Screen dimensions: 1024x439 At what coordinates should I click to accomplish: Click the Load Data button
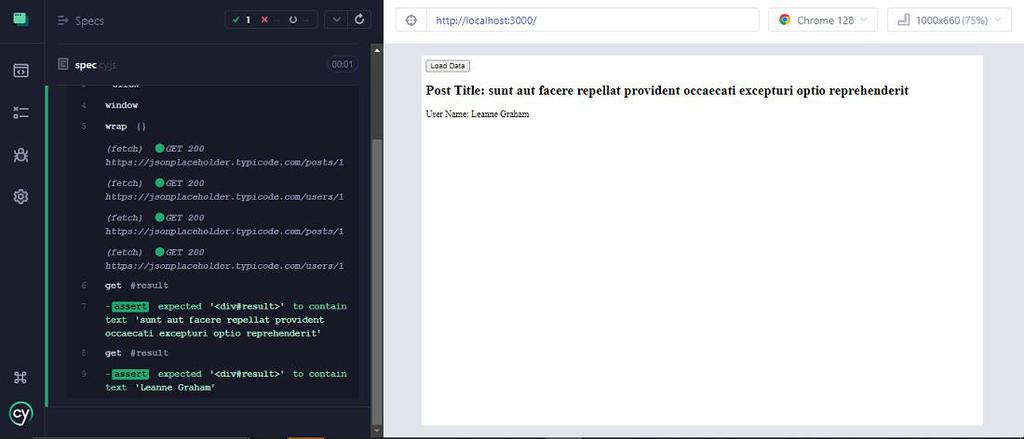click(x=447, y=66)
